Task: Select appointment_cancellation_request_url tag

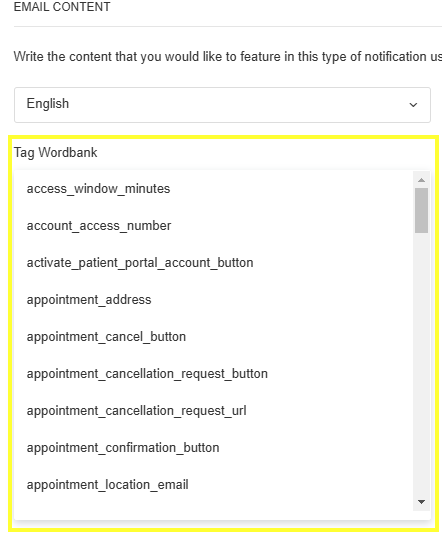Action: tap(137, 411)
